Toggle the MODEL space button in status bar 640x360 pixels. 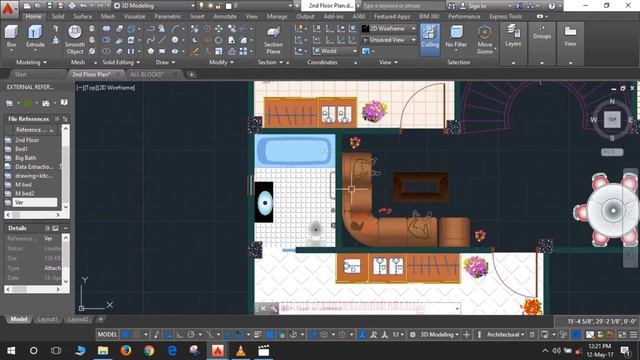pyautogui.click(x=107, y=335)
